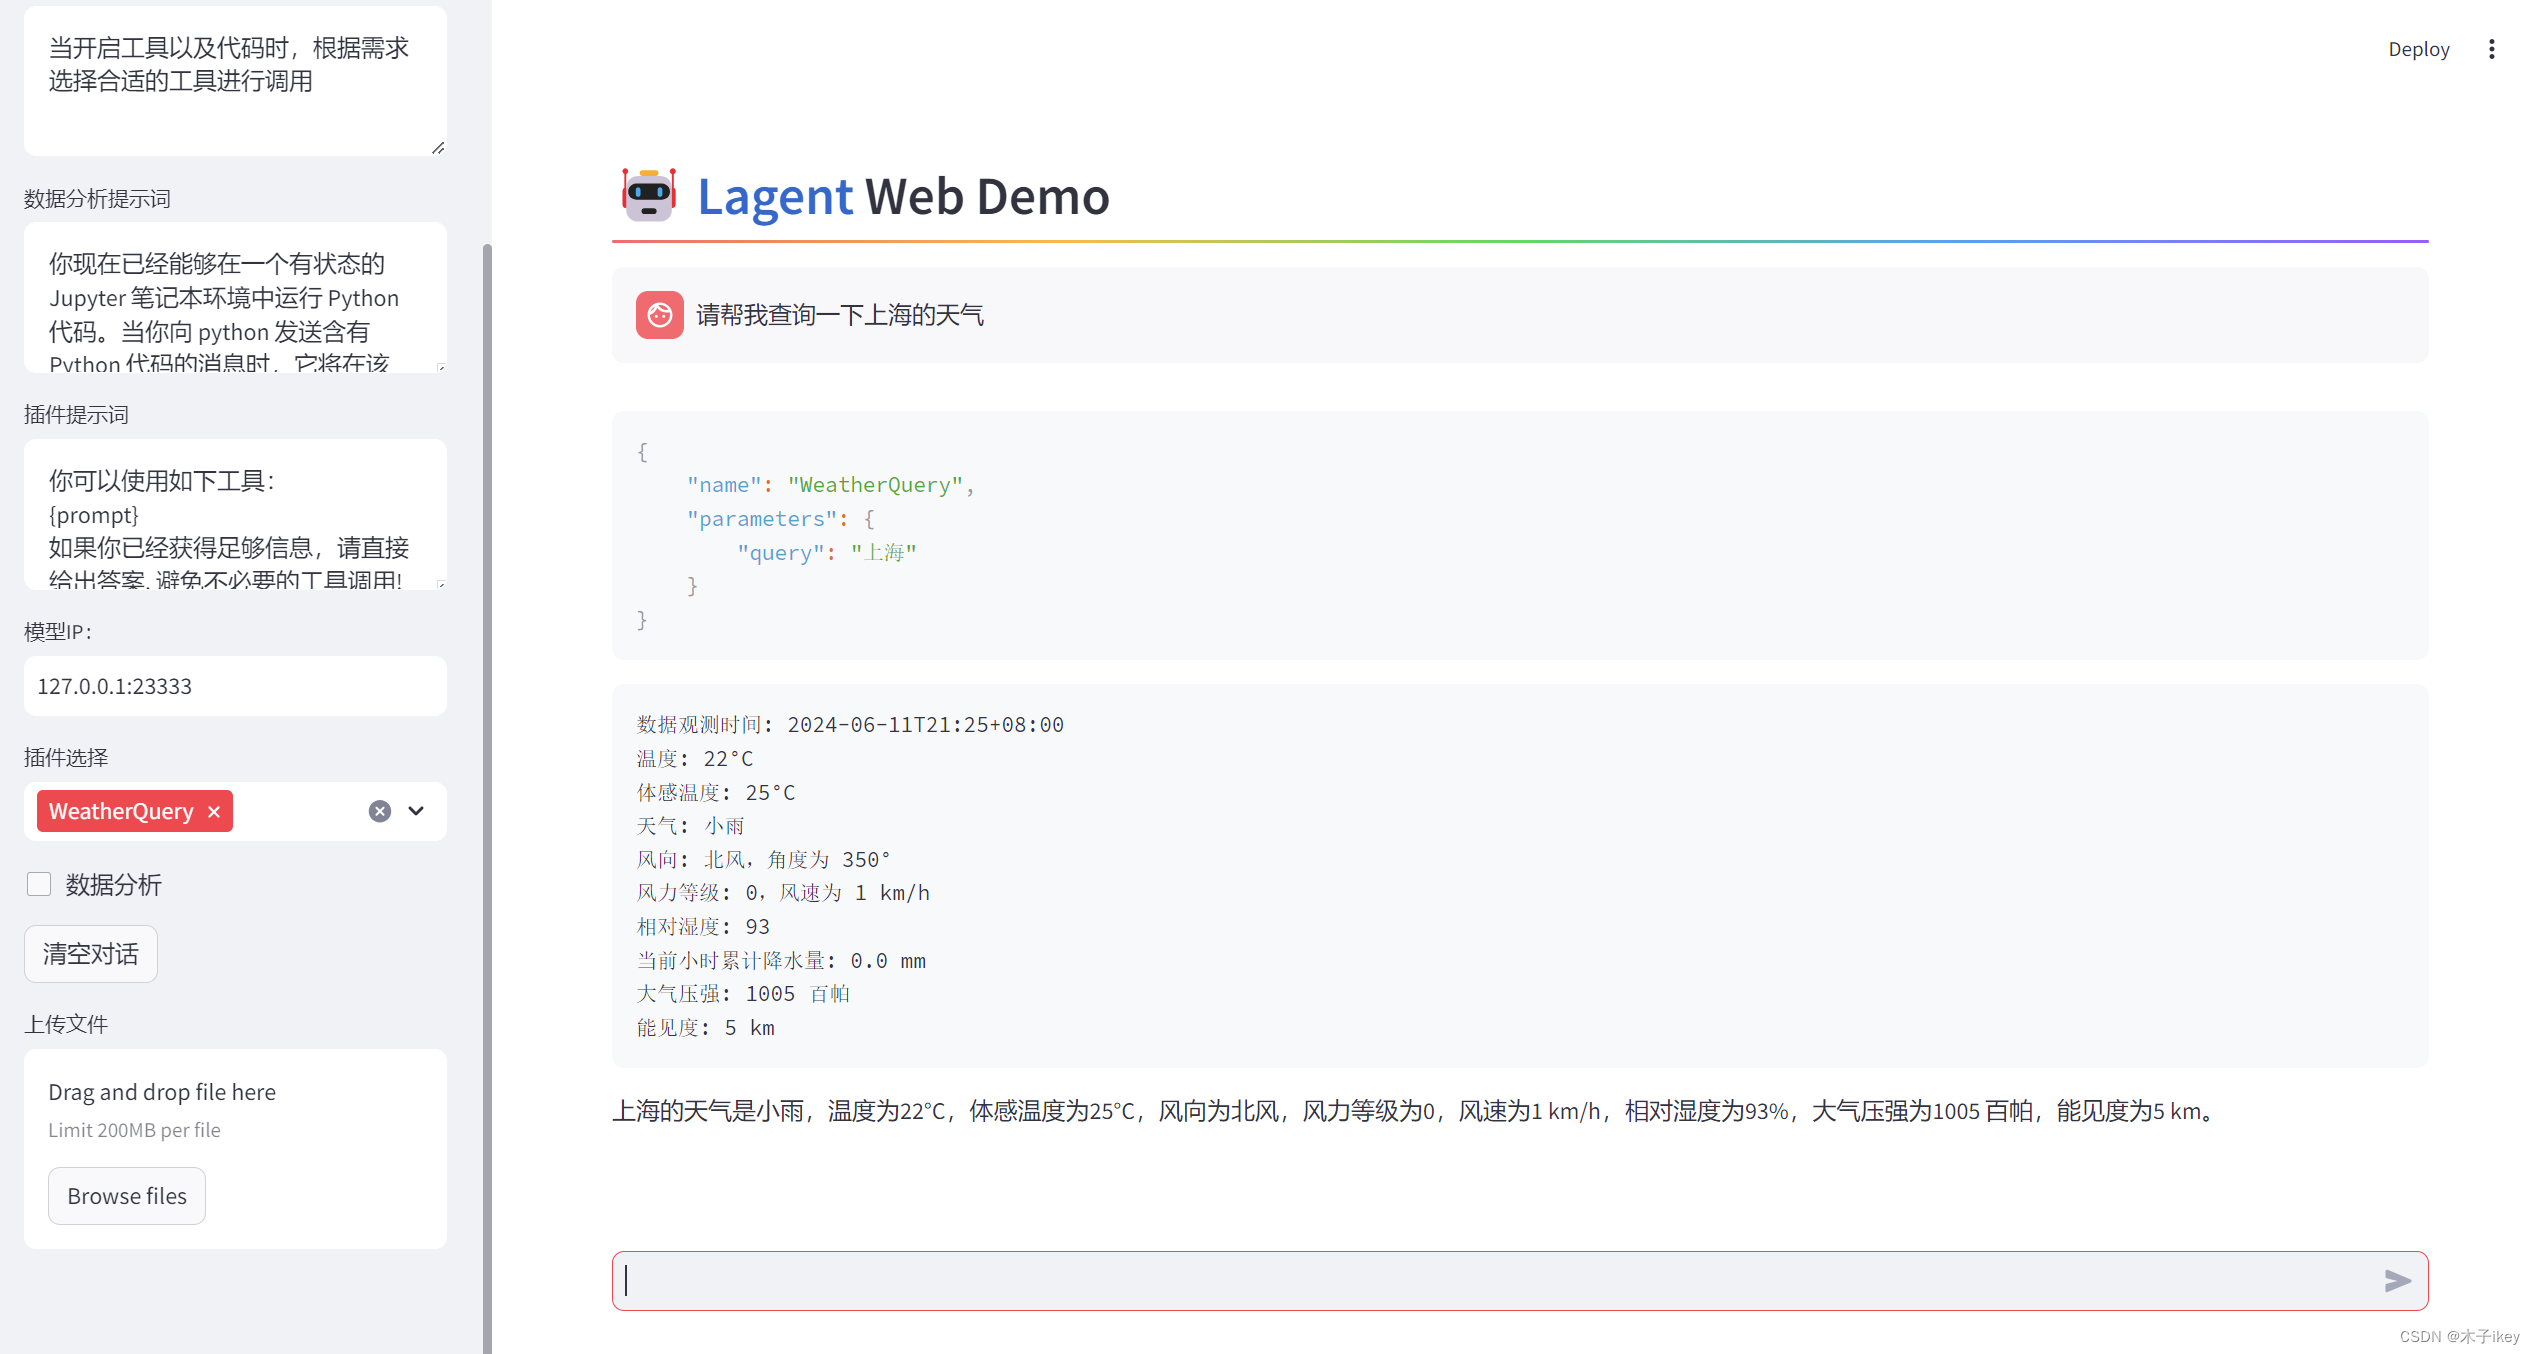Open the three-dot overflow menu
Viewport: 2535px width, 1354px height.
click(2491, 48)
